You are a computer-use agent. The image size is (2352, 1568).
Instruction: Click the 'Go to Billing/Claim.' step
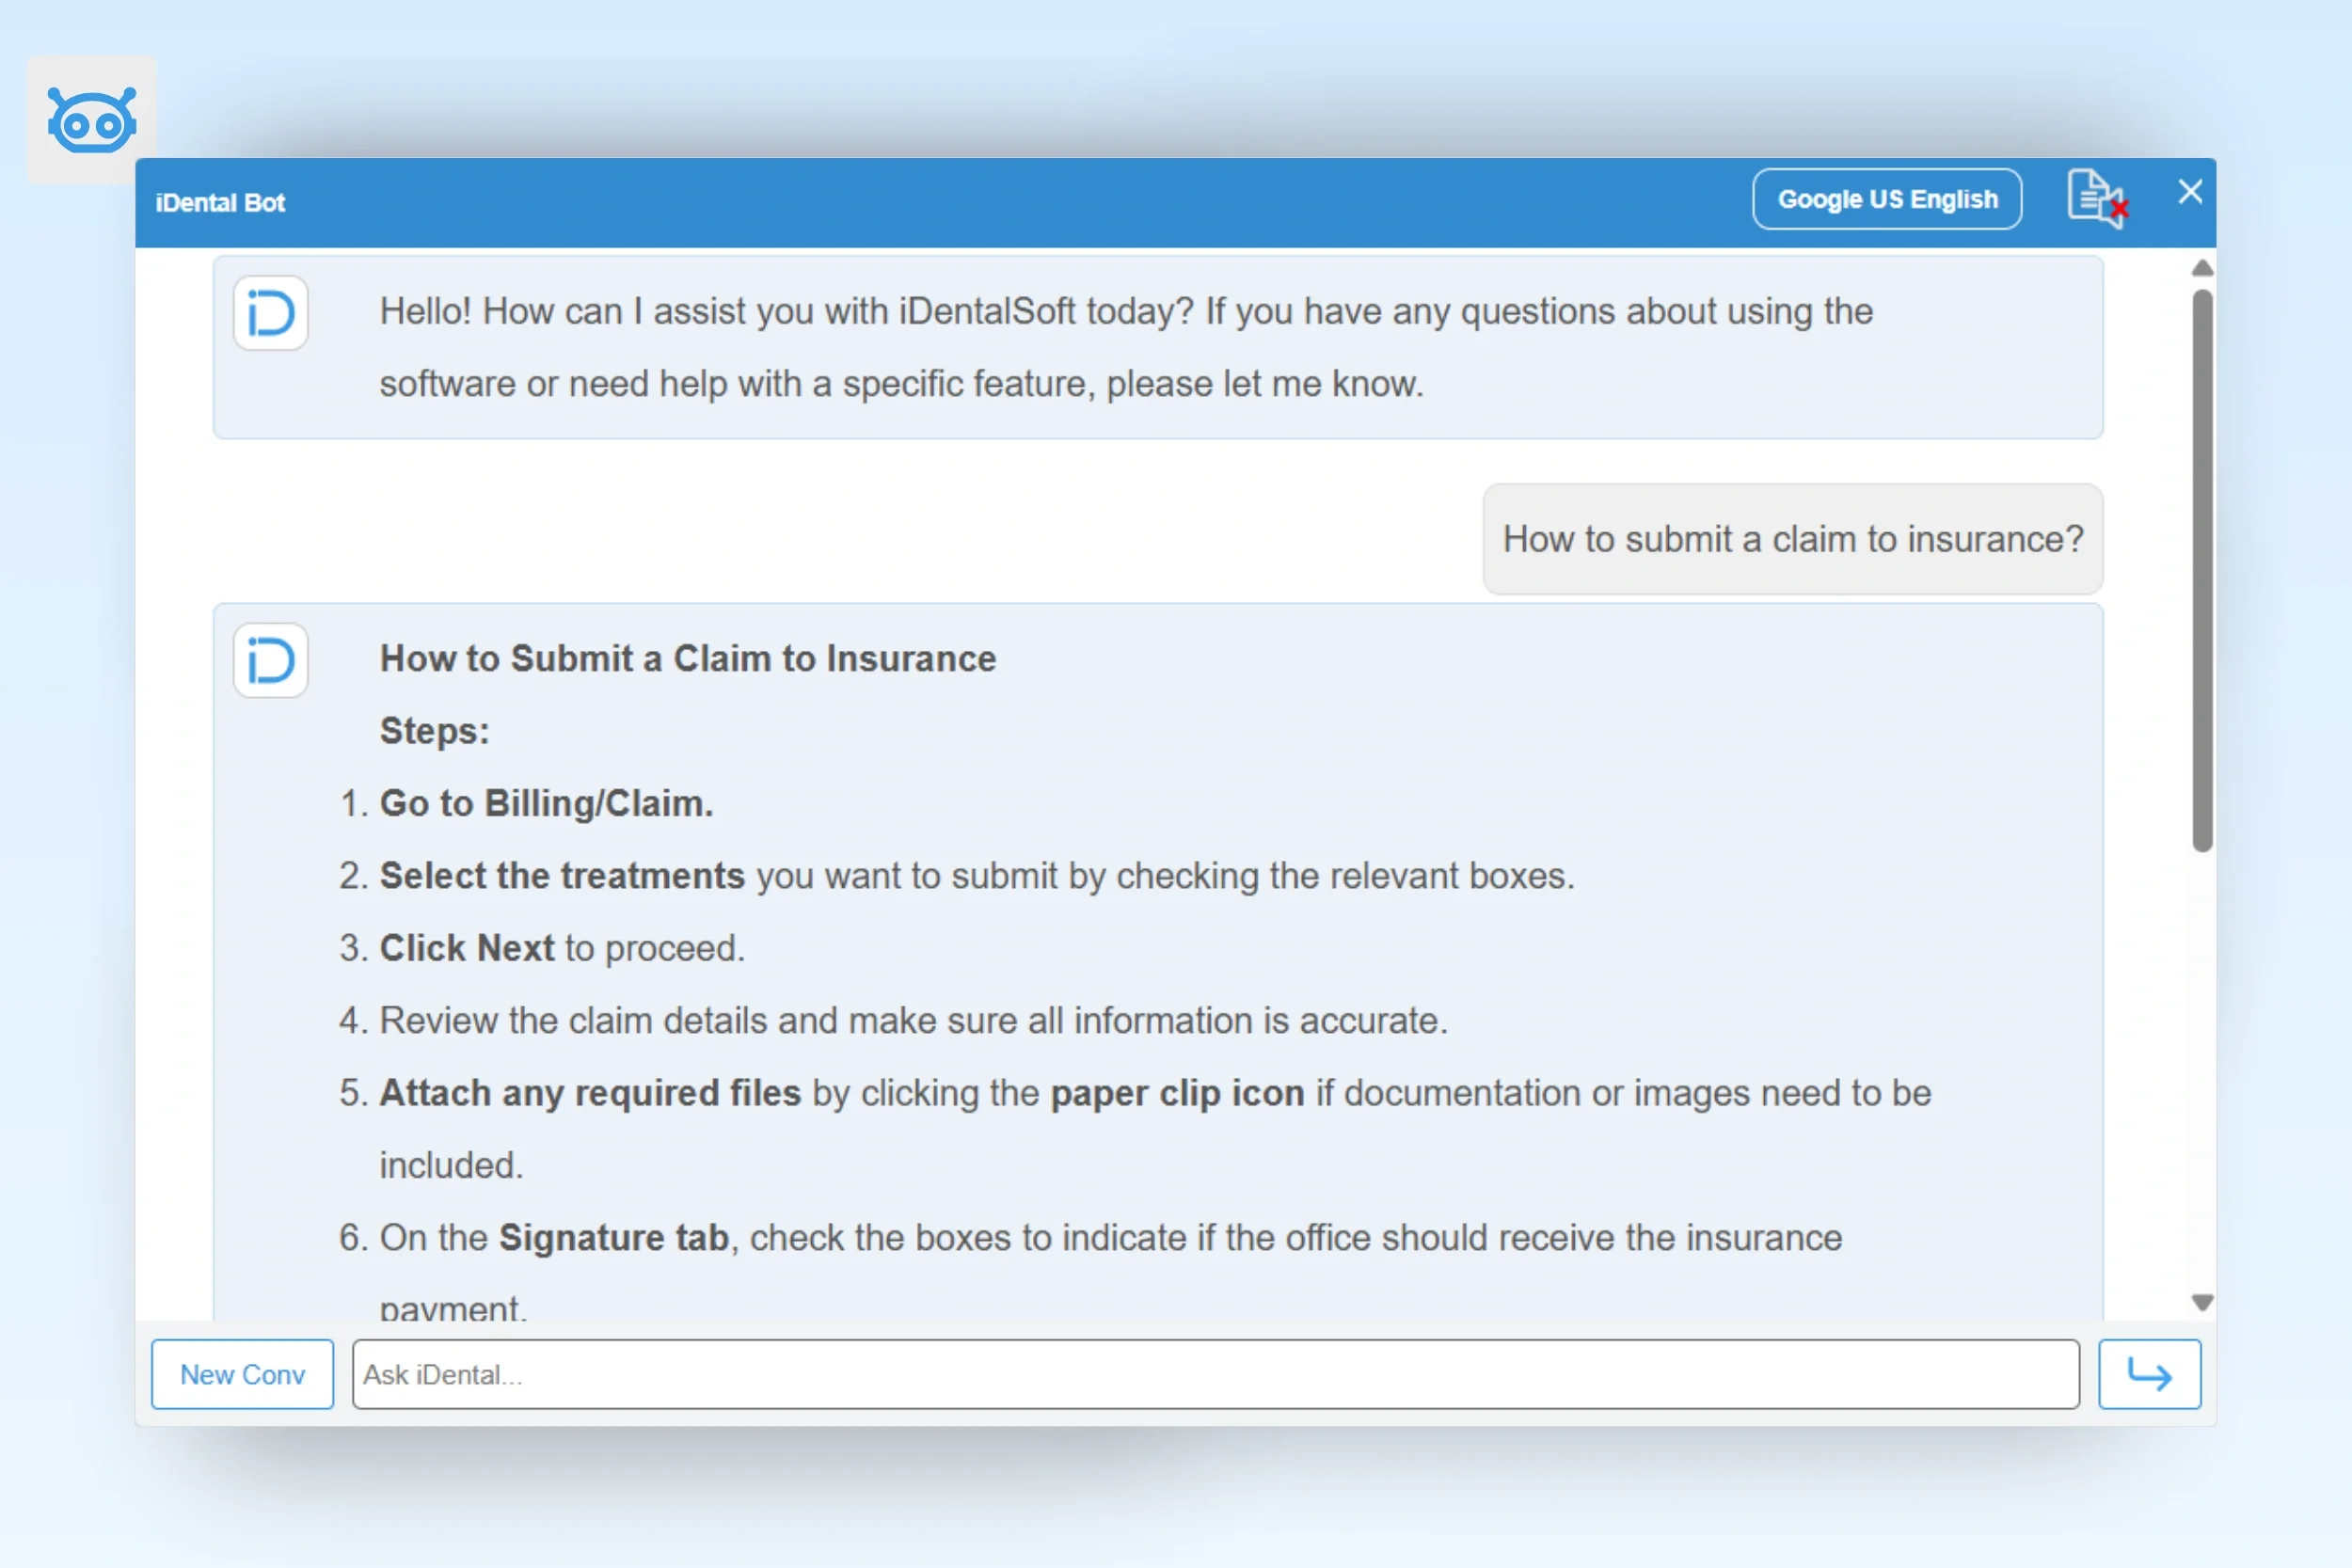tap(546, 803)
